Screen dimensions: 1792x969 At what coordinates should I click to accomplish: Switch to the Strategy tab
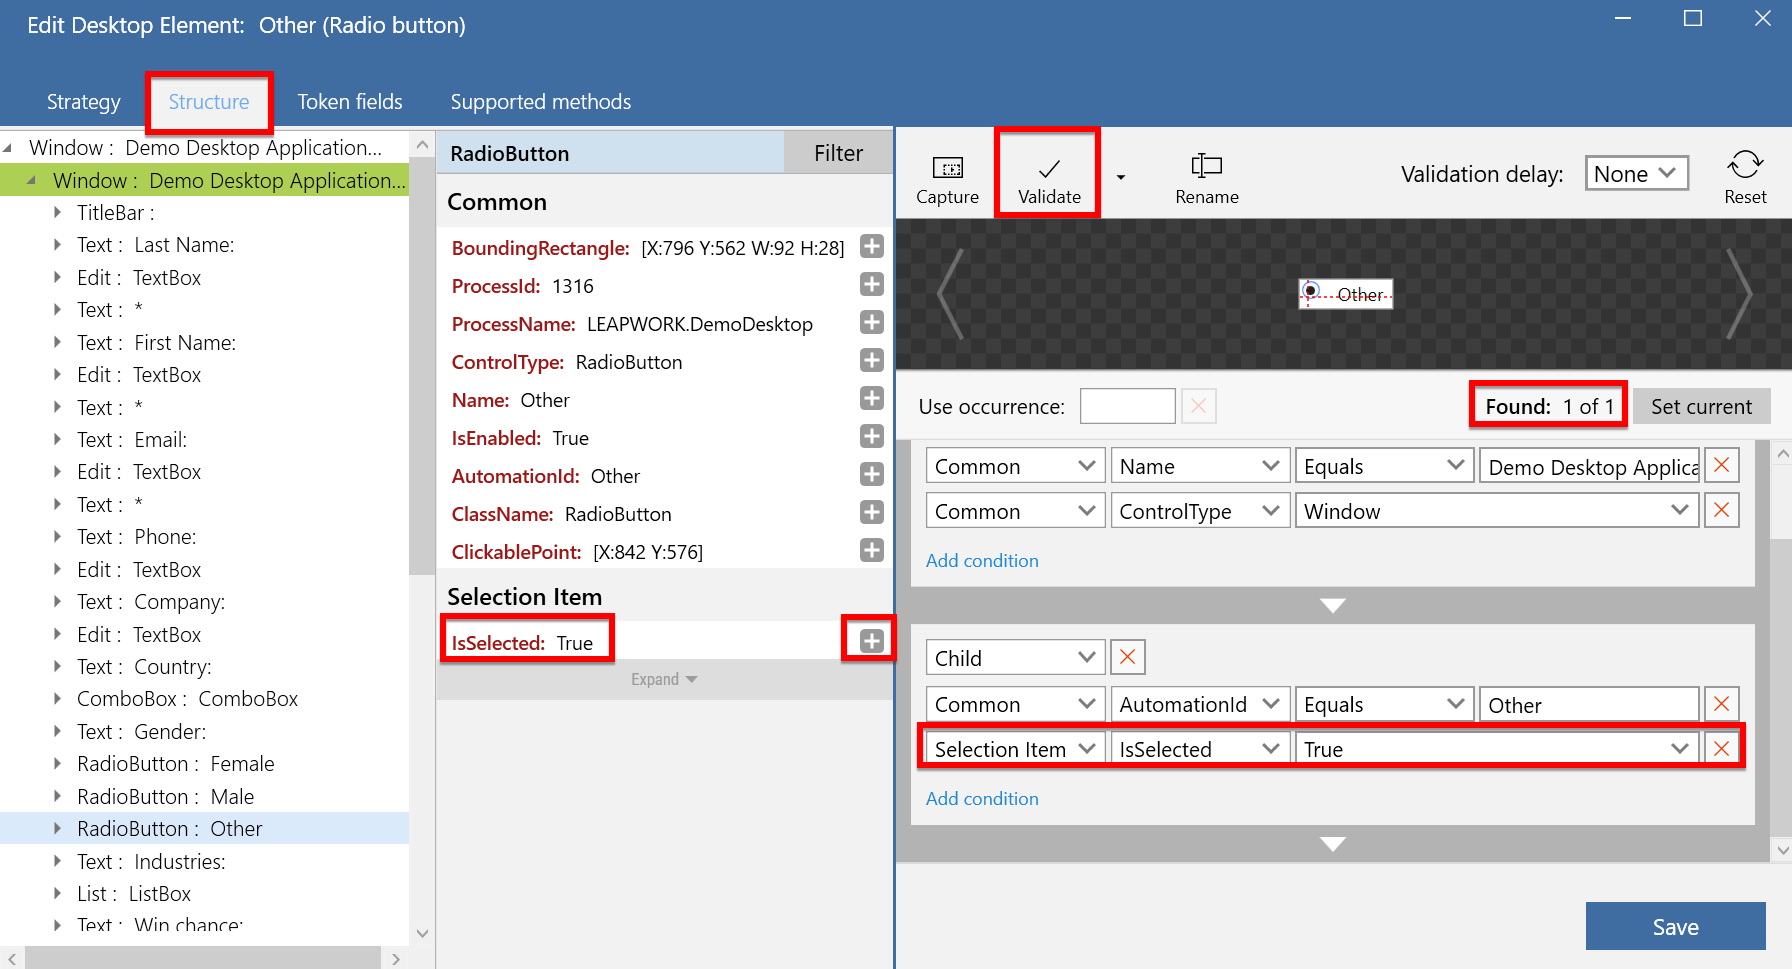tap(83, 102)
